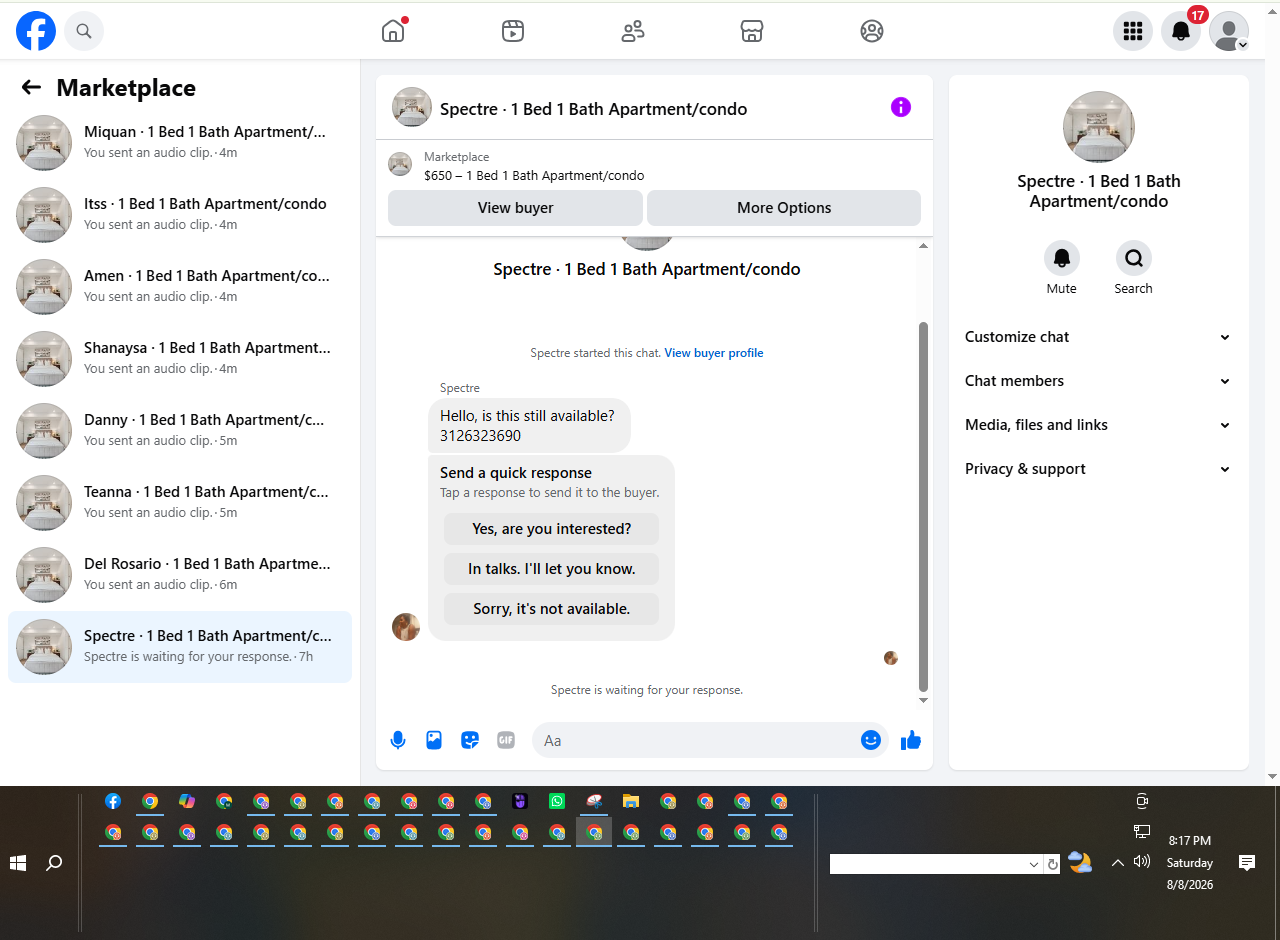This screenshot has width=1280, height=940.
Task: Open File Explorer from the taskbar
Action: tap(631, 801)
